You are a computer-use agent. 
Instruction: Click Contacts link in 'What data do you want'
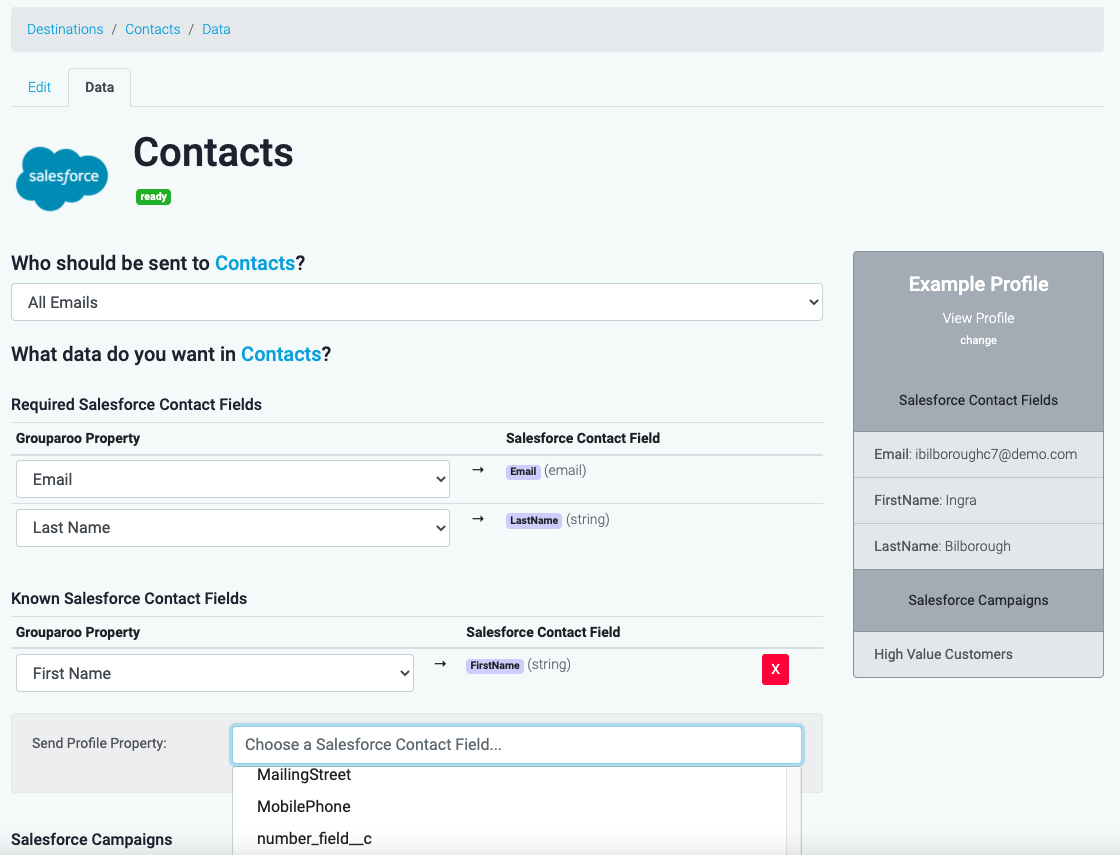pyautogui.click(x=281, y=354)
